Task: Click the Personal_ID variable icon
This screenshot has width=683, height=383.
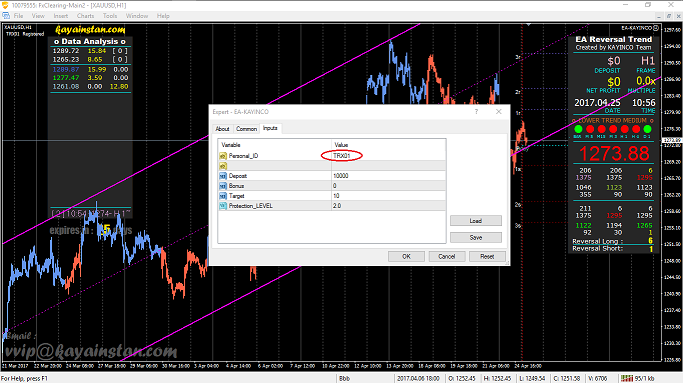Action: (x=223, y=156)
